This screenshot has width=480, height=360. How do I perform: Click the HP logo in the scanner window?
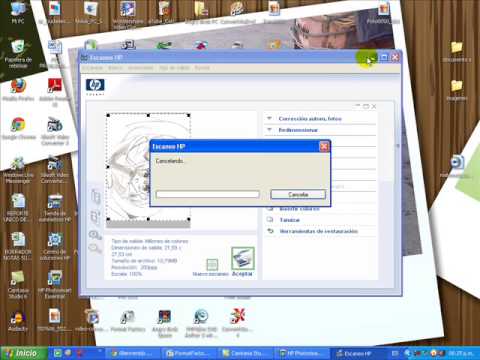pyautogui.click(x=95, y=85)
